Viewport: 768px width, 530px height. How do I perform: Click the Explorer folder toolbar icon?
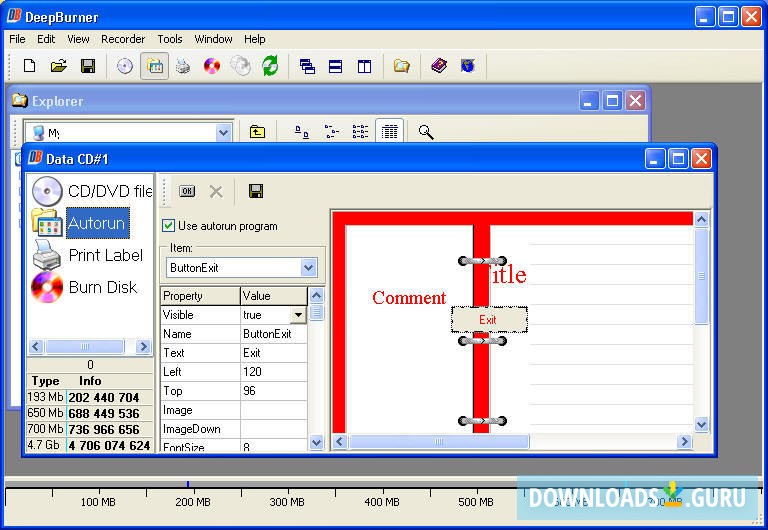[402, 66]
